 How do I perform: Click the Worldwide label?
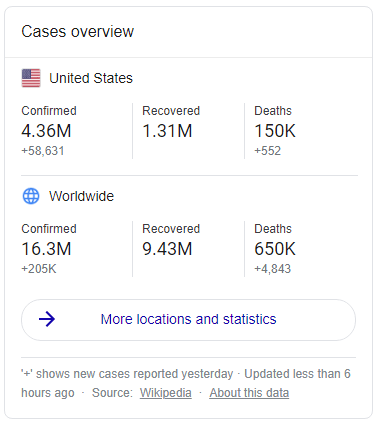[x=81, y=196]
